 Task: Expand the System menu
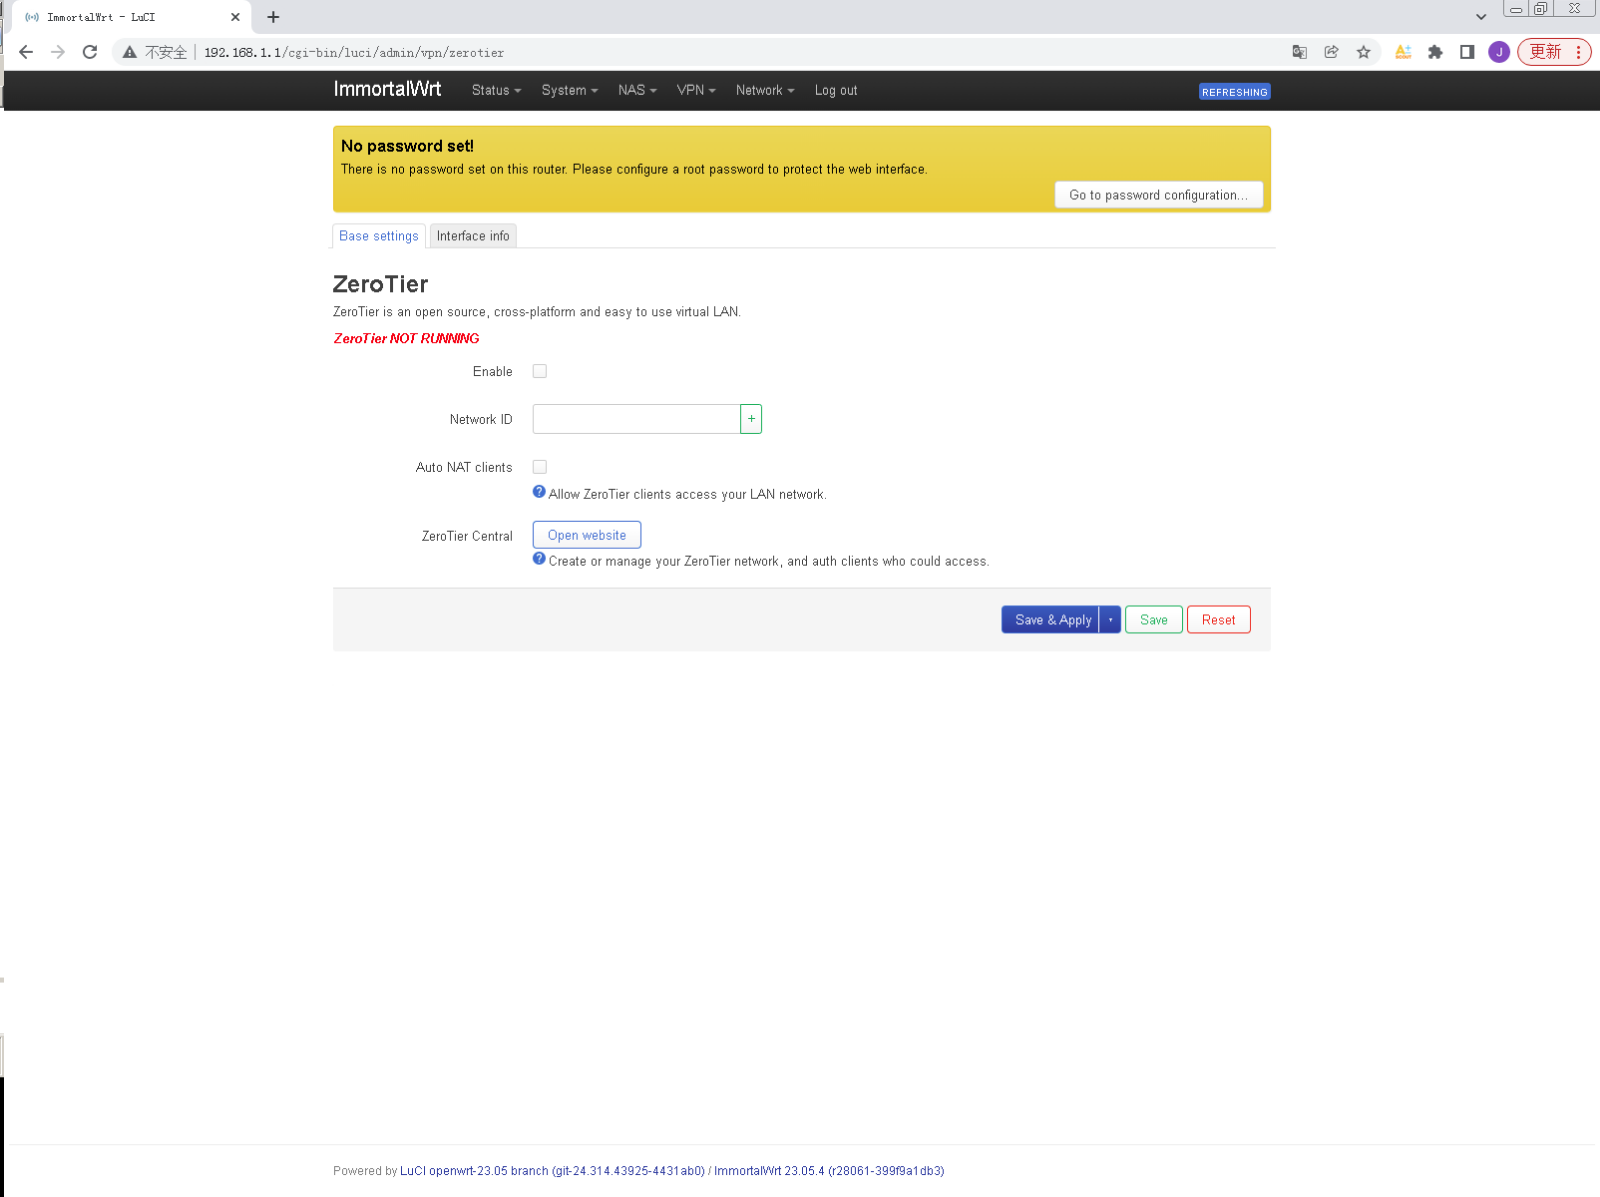[570, 90]
